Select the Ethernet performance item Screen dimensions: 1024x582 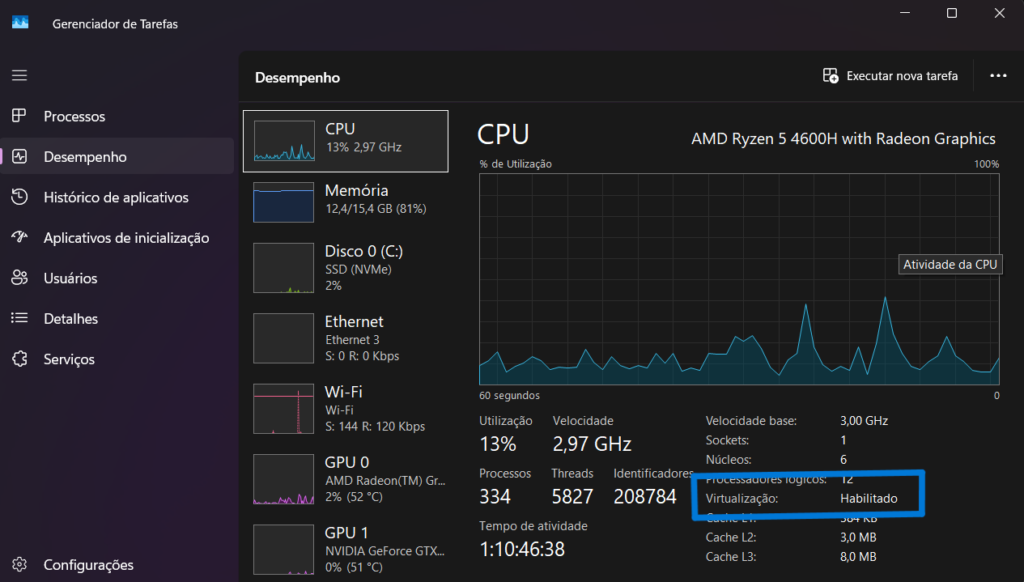click(x=346, y=338)
